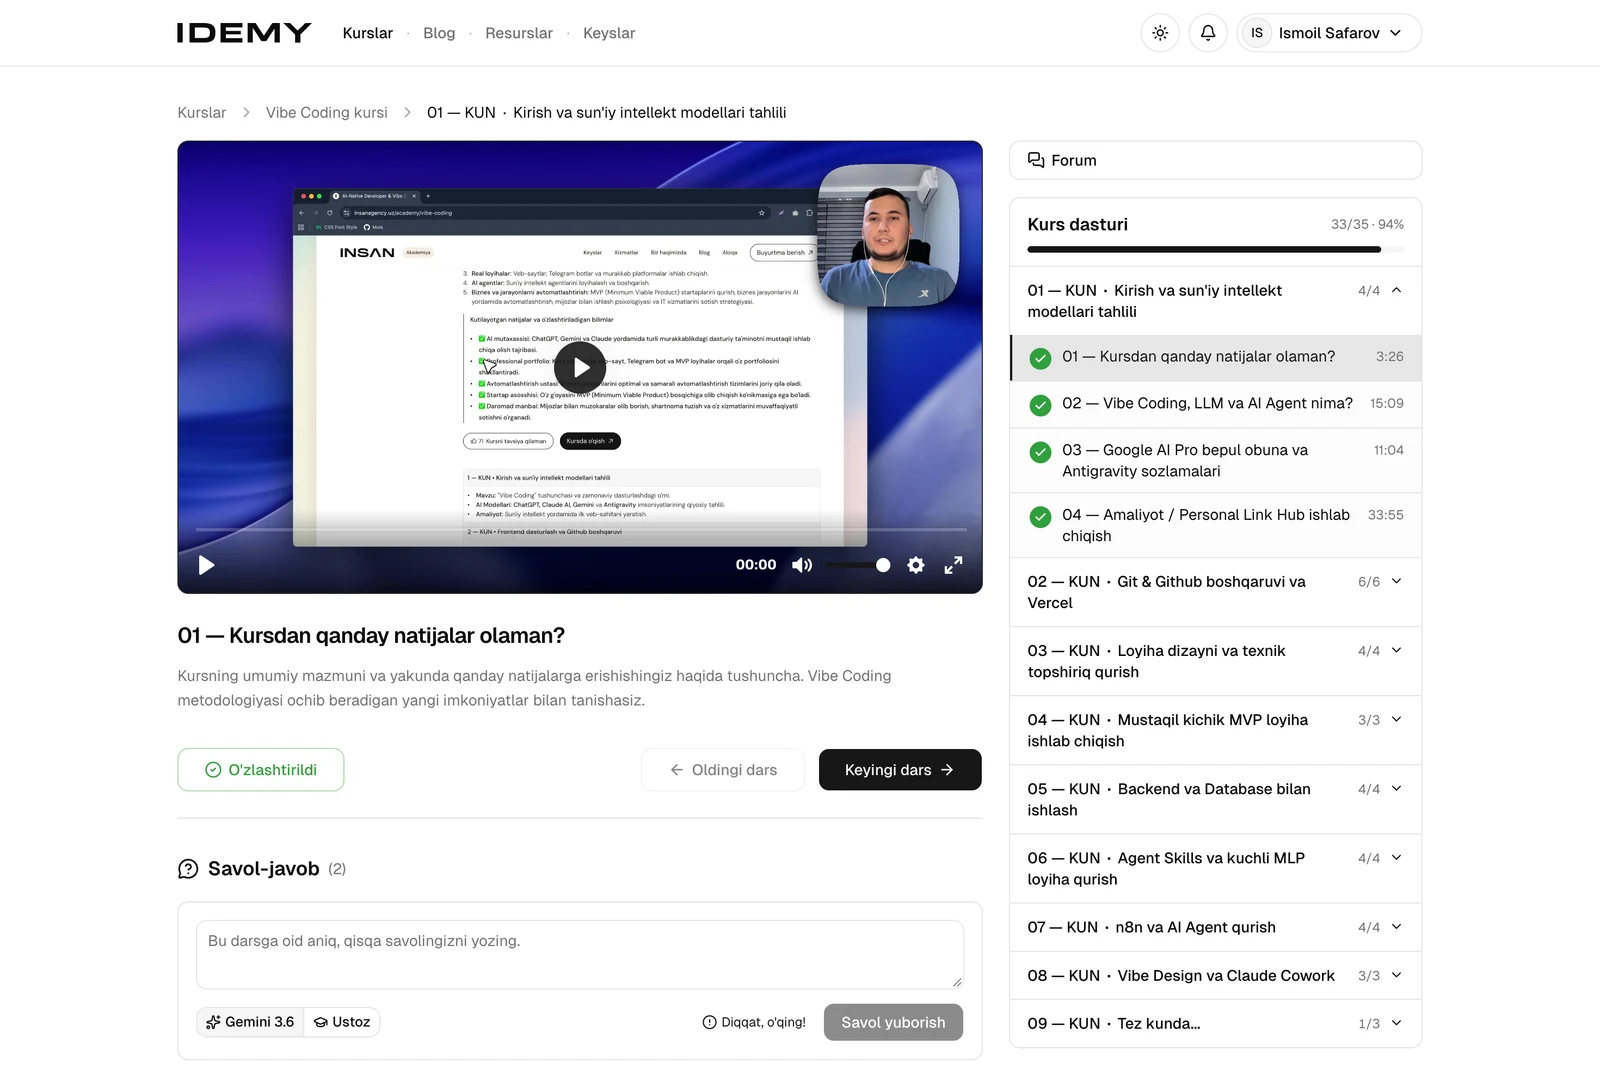
Task: Select Gemini 3.6 as answerer
Action: (x=250, y=1022)
